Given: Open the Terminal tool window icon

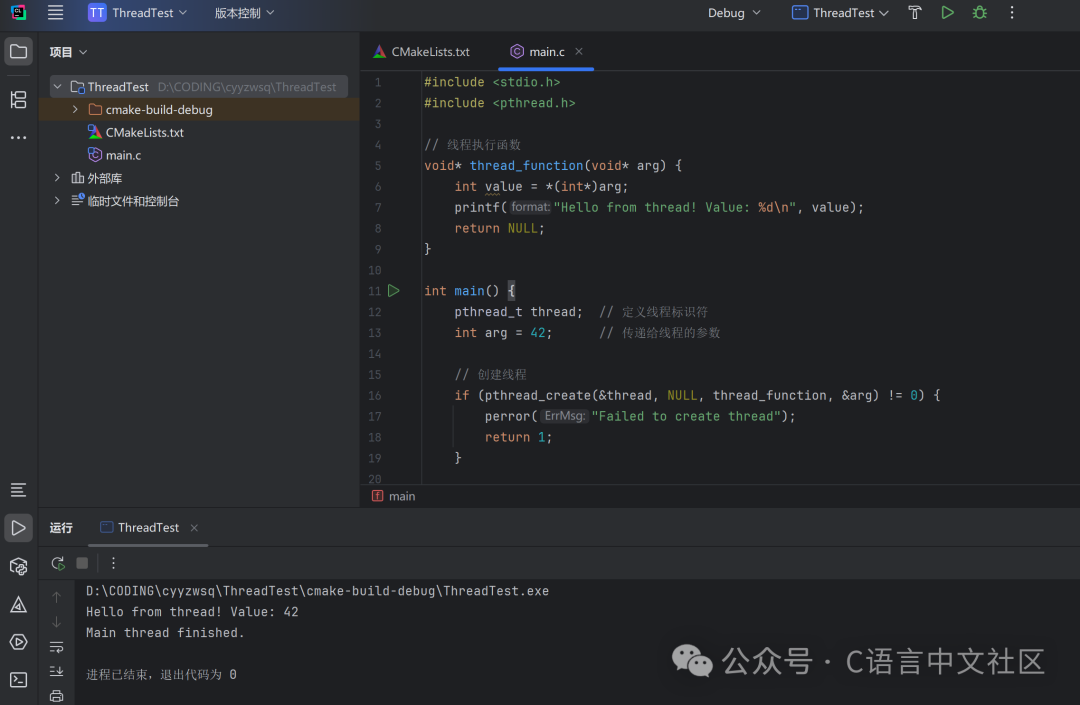Looking at the screenshot, I should click(x=19, y=680).
